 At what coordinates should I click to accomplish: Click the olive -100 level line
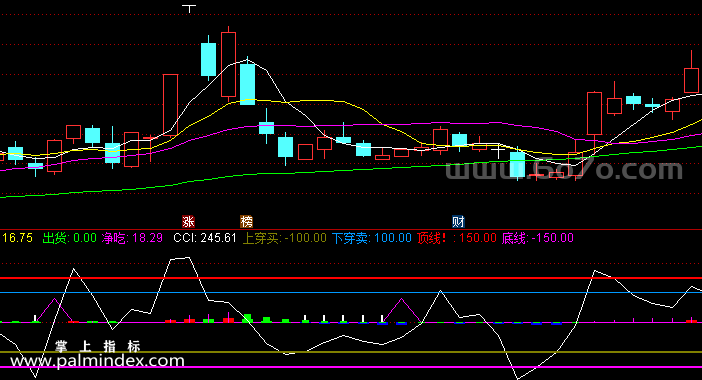(351, 352)
